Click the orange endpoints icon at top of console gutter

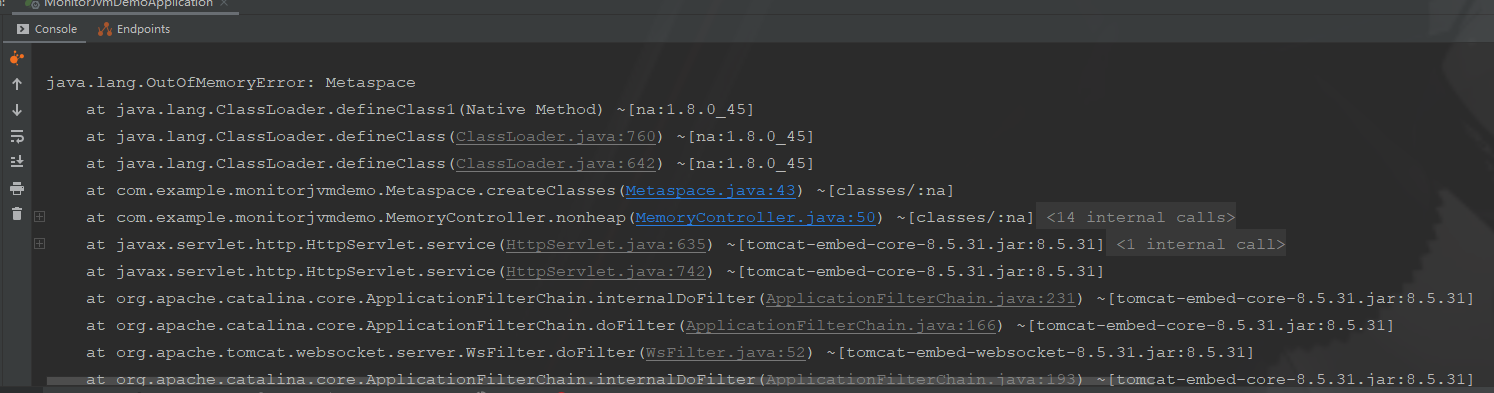click(x=16, y=58)
